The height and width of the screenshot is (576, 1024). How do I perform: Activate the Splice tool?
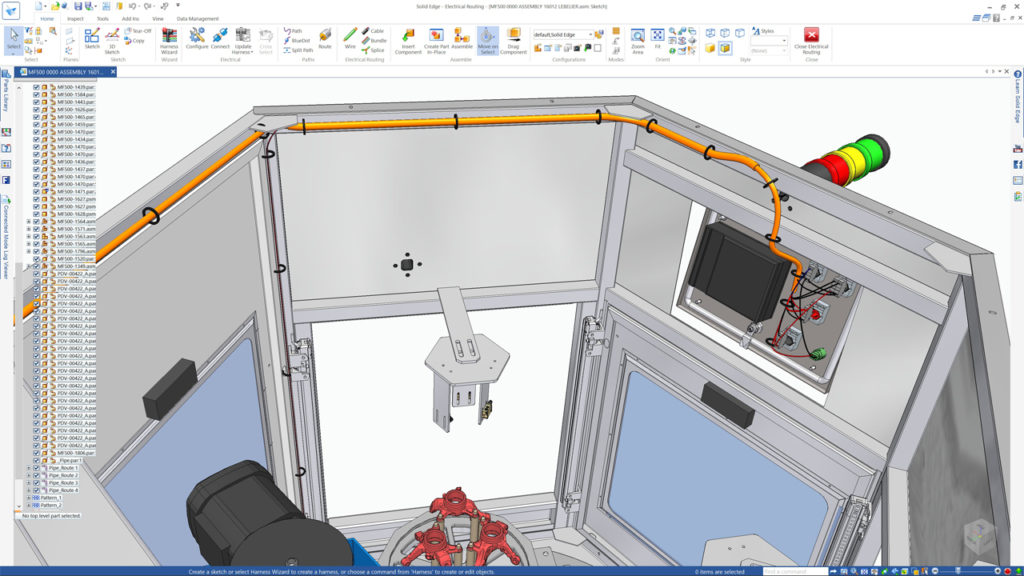[372, 52]
